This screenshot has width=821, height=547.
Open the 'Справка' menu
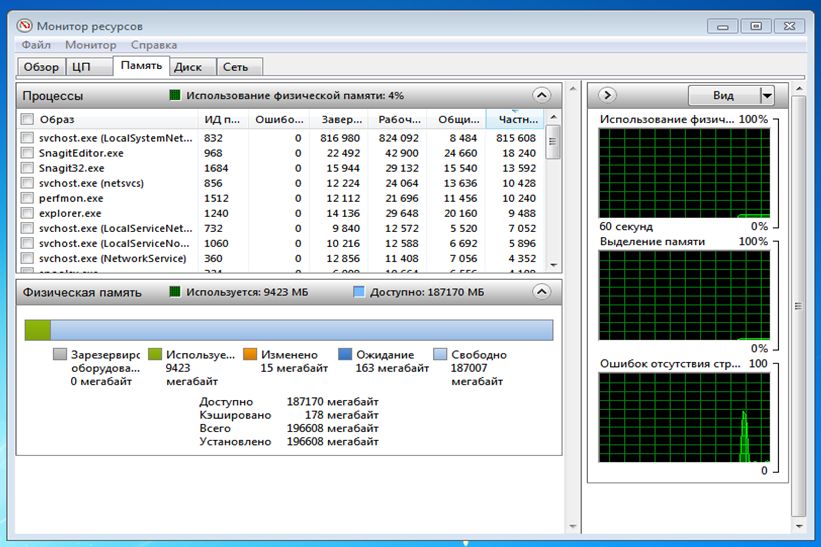coord(154,45)
